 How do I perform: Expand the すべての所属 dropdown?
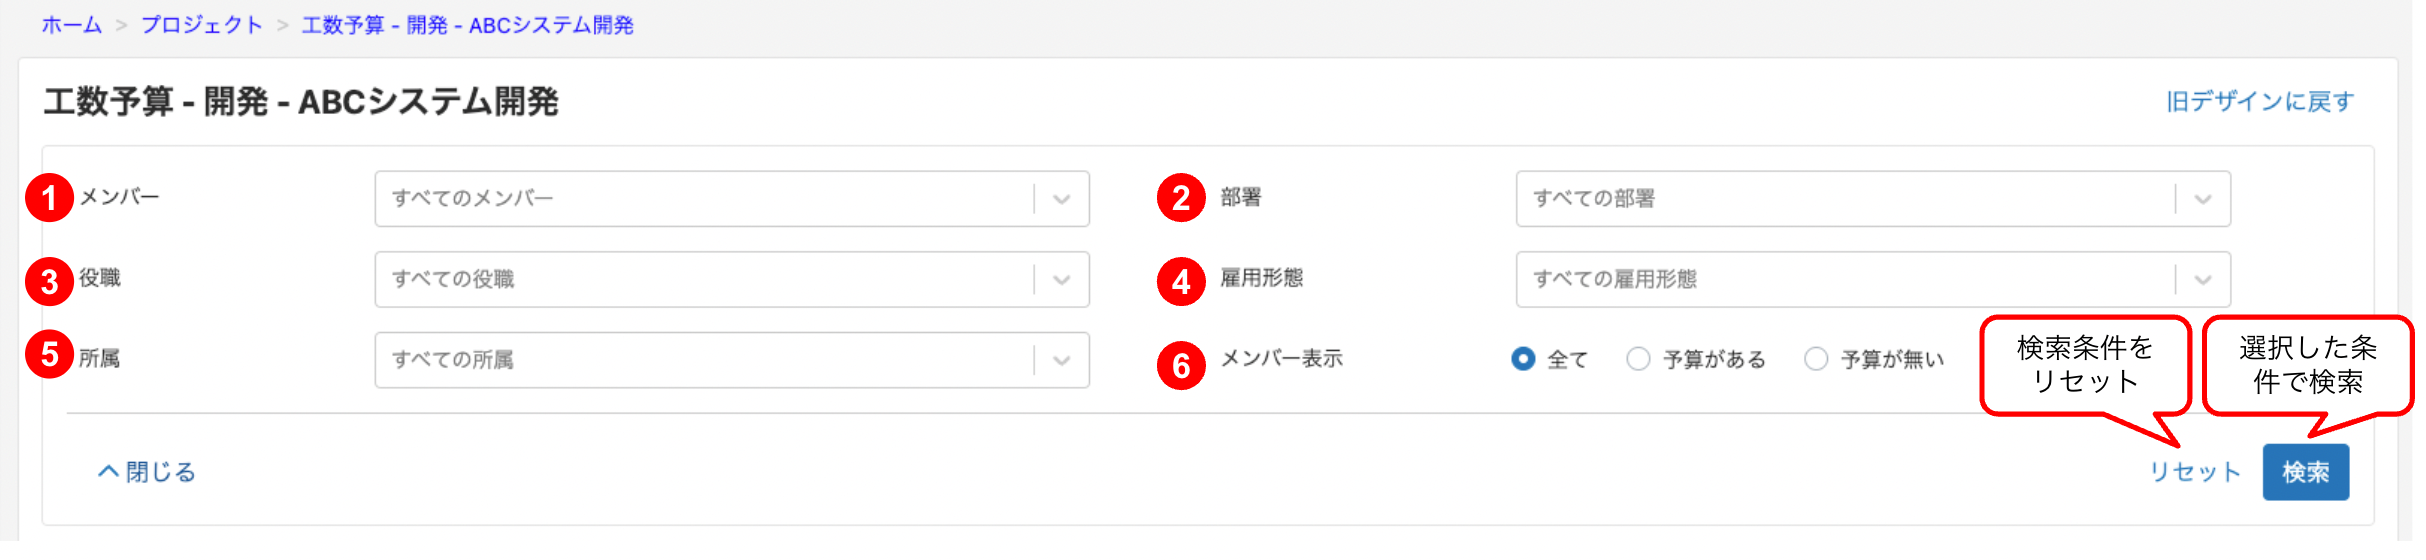click(732, 360)
